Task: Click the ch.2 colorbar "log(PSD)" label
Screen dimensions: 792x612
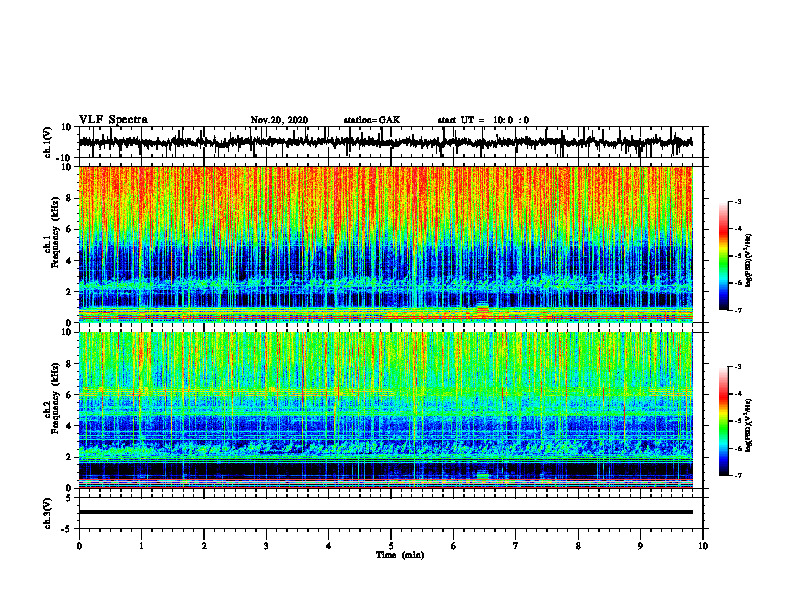Action: point(749,425)
